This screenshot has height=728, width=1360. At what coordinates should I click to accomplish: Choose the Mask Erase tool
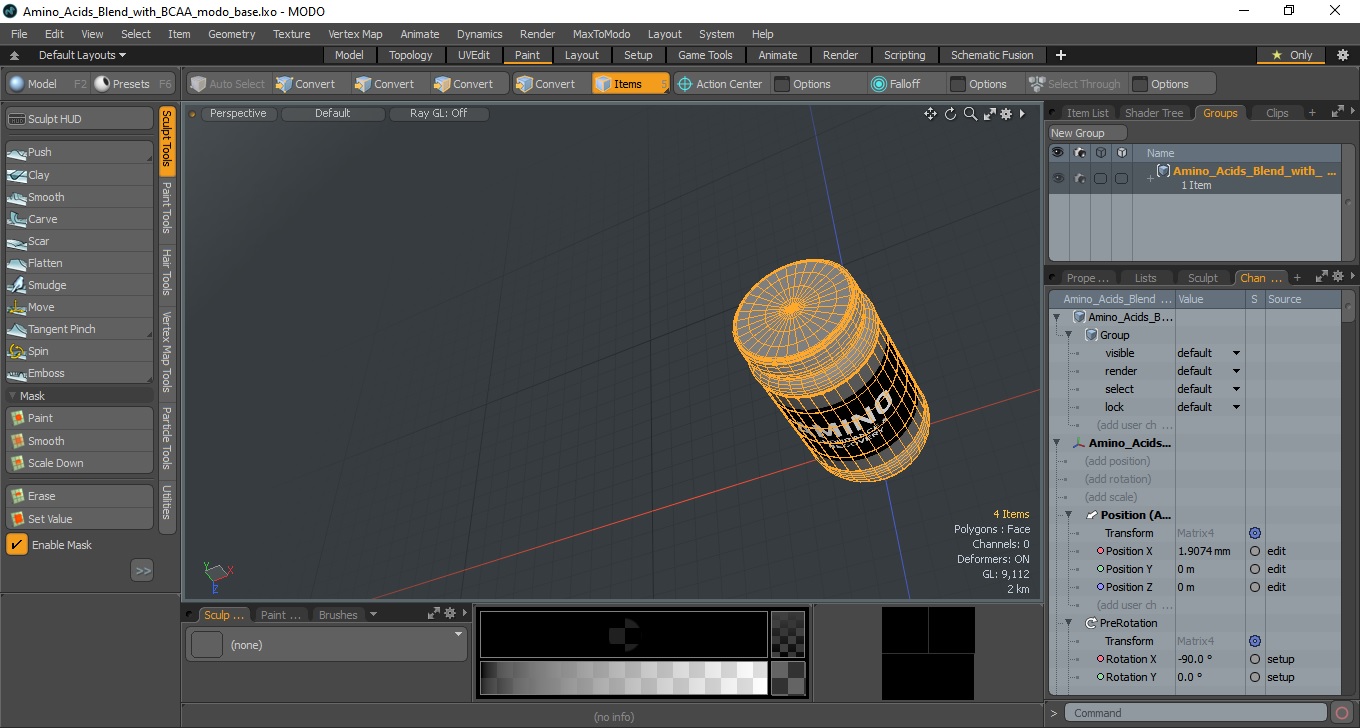pyautogui.click(x=80, y=496)
